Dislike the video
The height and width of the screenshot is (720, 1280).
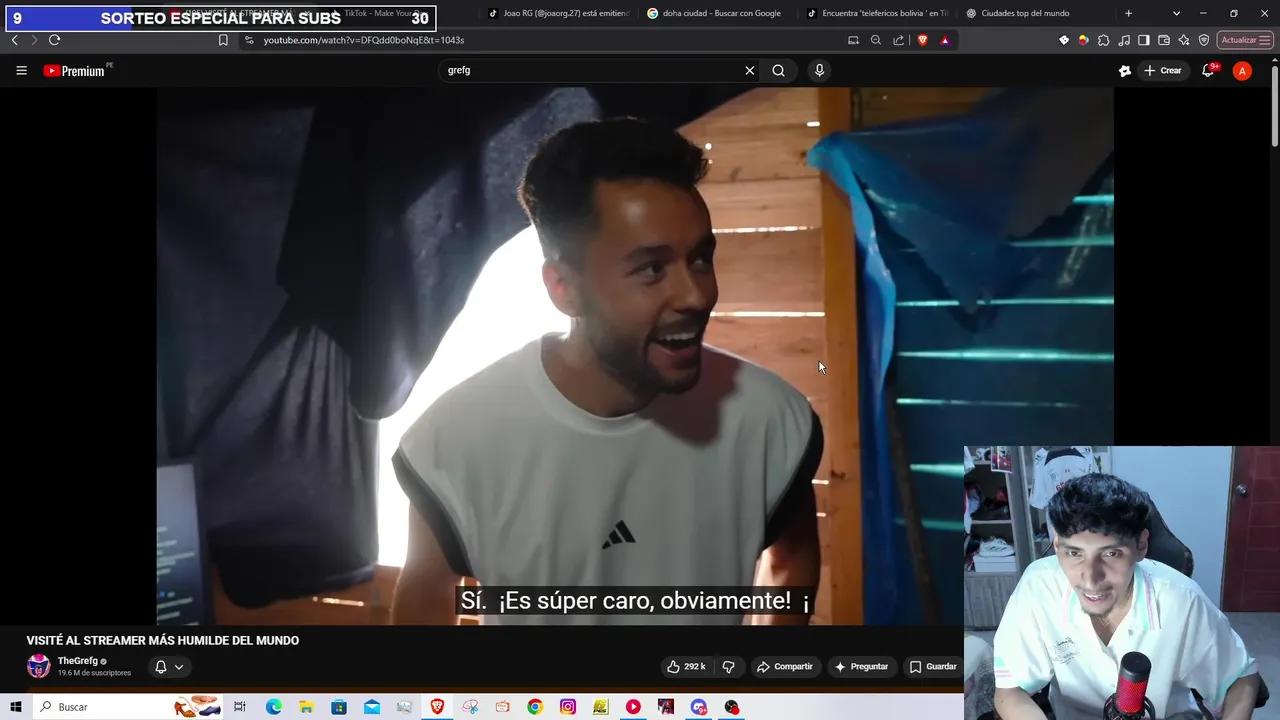point(729,667)
